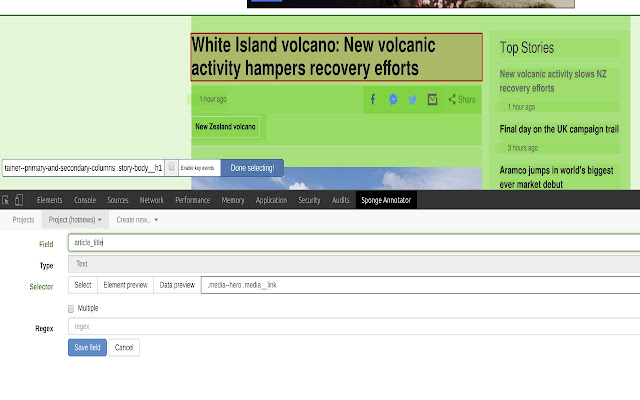Screen dimensions: 640x400
Task: Click the article hero image
Action: pos(336,178)
